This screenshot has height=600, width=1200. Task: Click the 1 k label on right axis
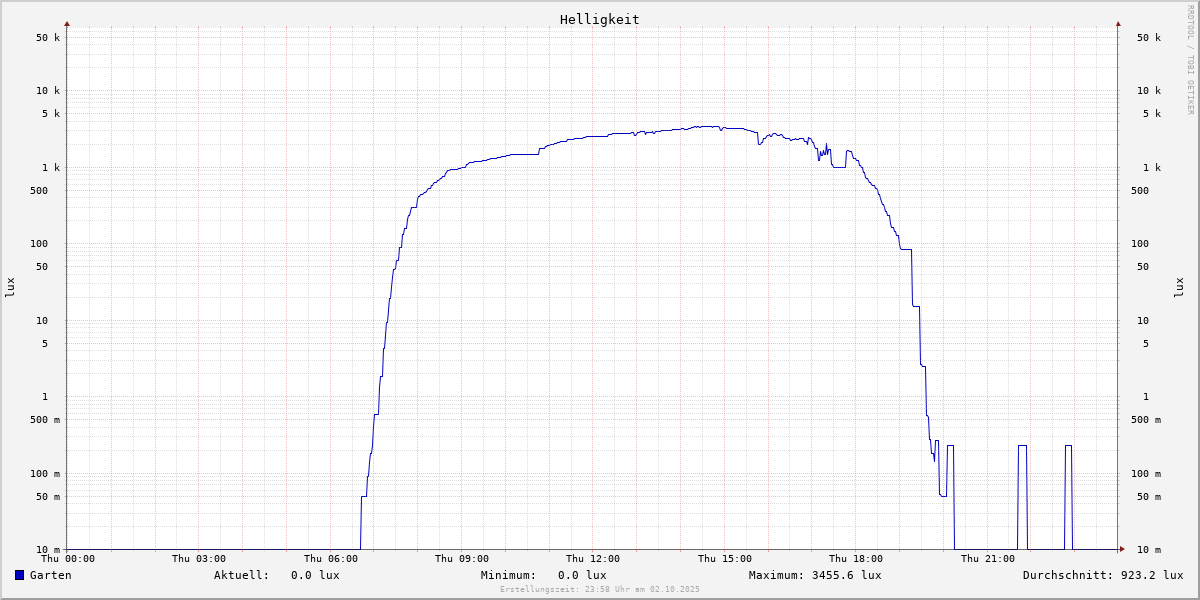[1152, 168]
